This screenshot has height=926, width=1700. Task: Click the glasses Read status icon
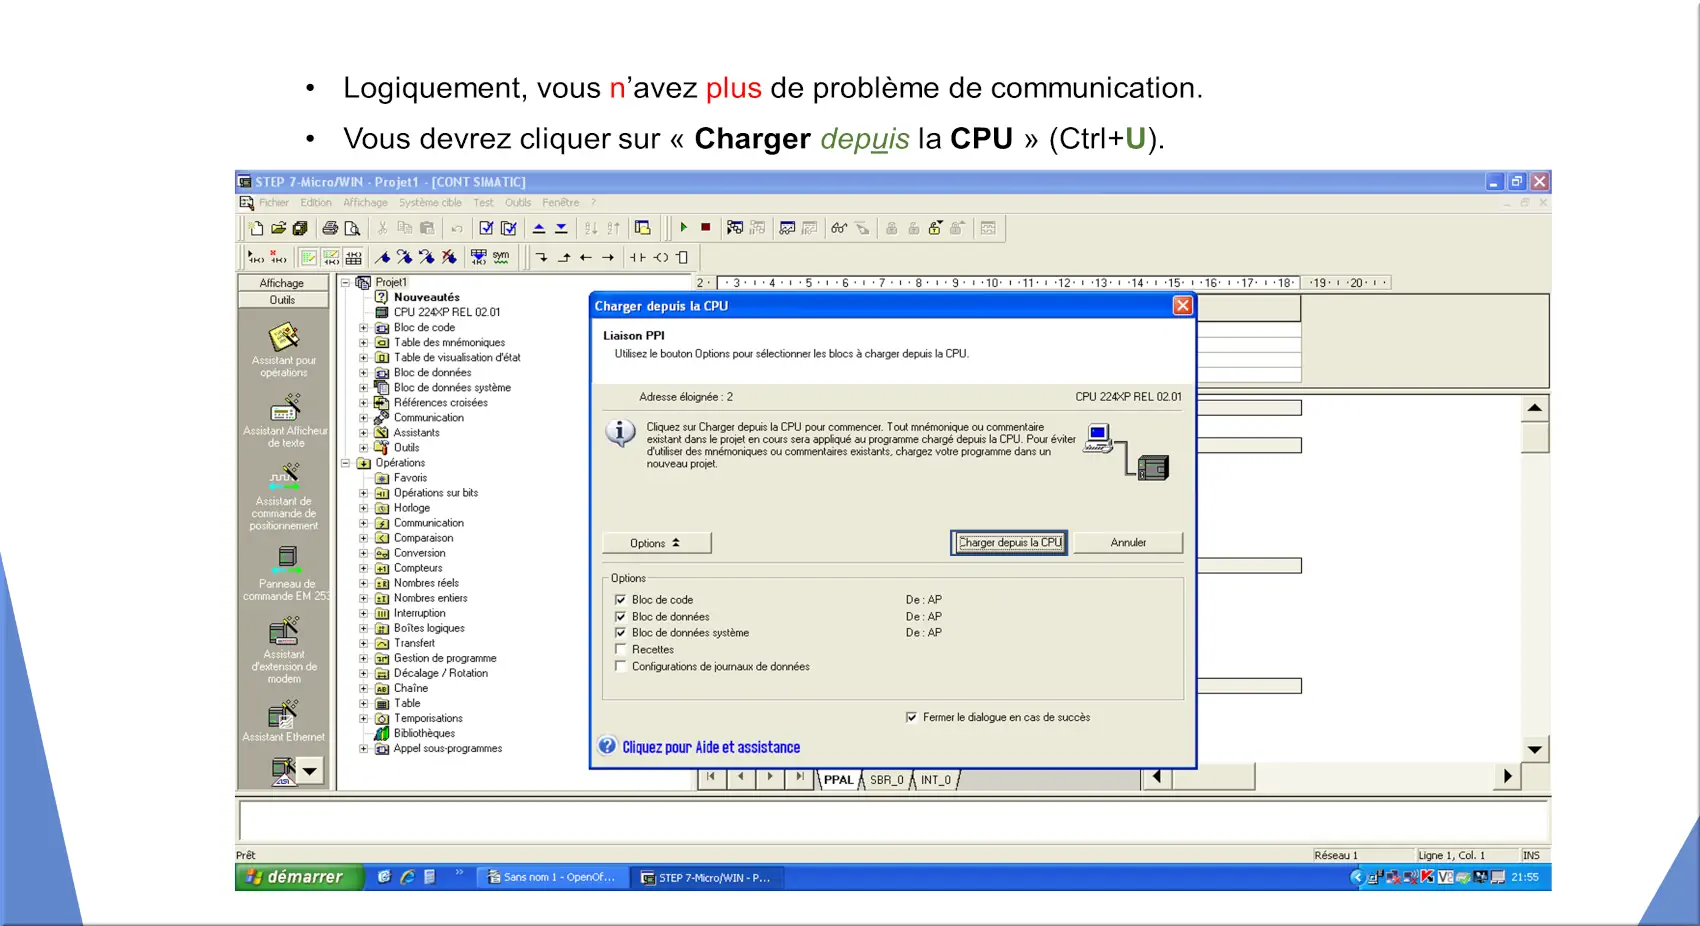click(x=839, y=228)
